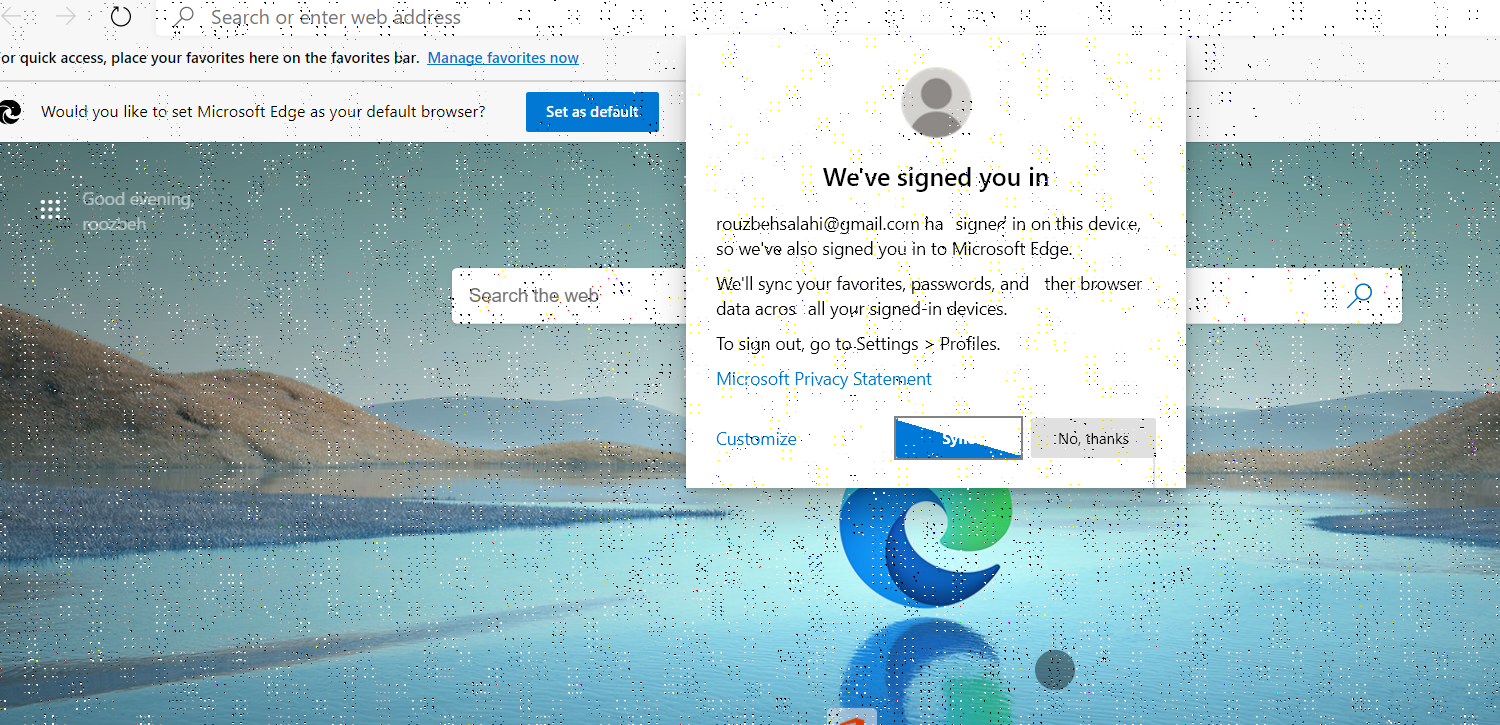Go forward using the forward arrow
The image size is (1500, 725).
click(65, 17)
